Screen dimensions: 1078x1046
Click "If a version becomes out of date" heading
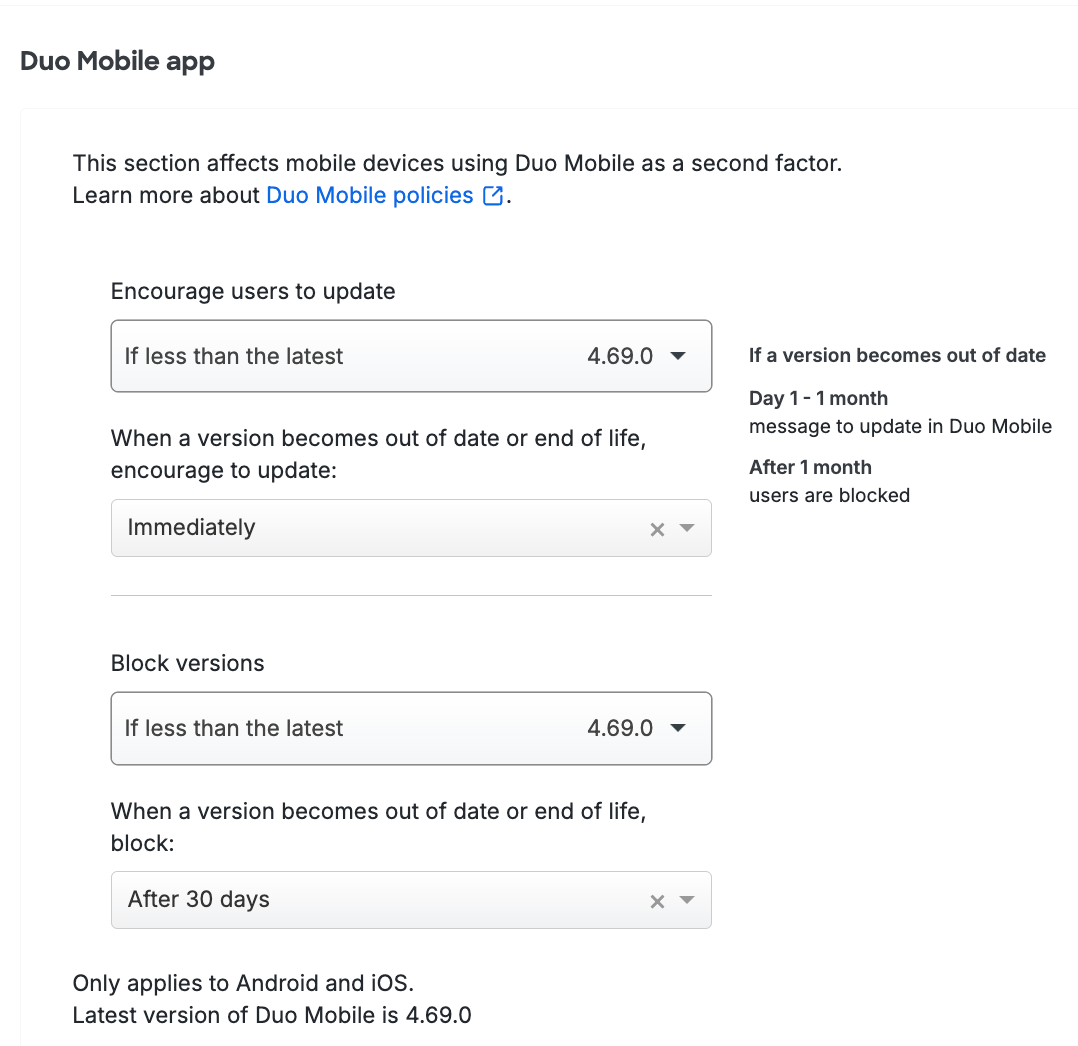(x=897, y=355)
